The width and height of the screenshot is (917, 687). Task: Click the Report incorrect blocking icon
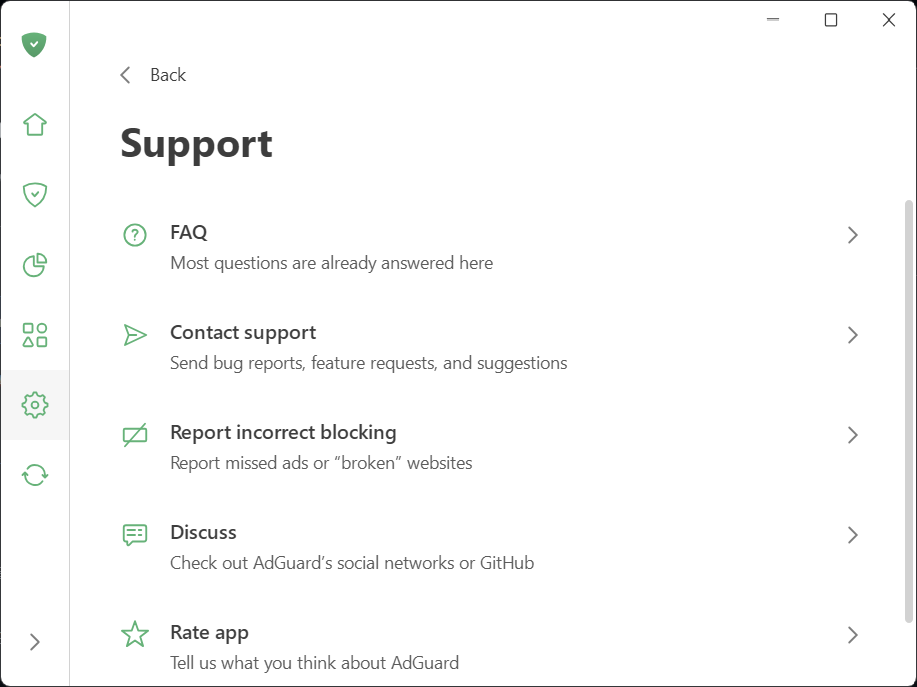click(135, 435)
